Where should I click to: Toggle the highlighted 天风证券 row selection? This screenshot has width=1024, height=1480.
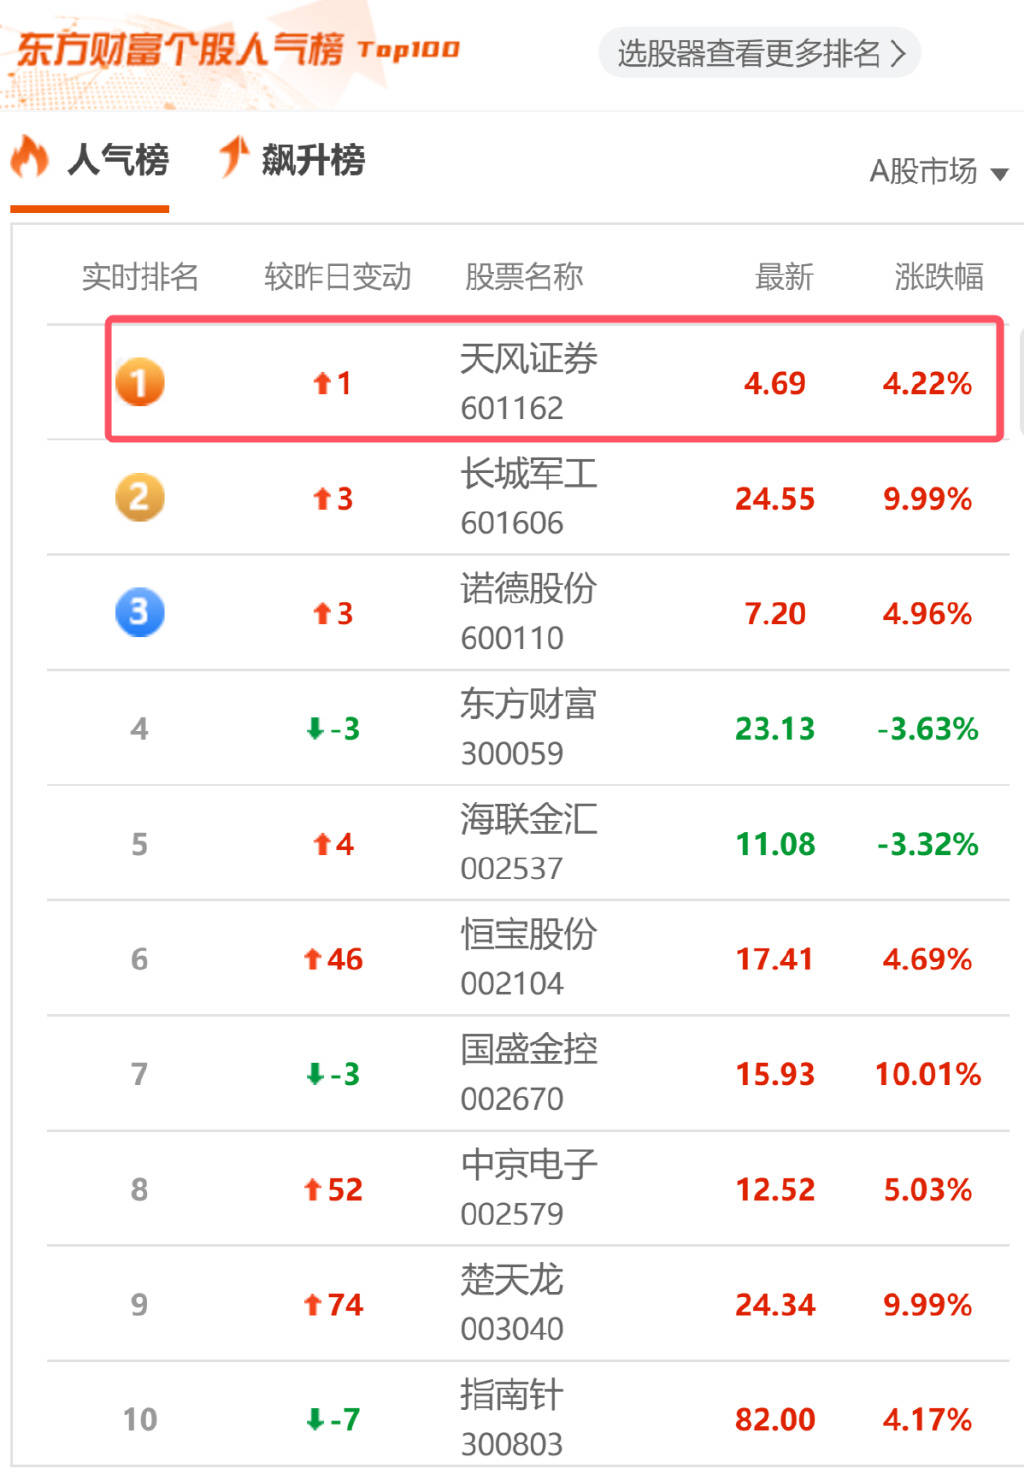click(555, 381)
